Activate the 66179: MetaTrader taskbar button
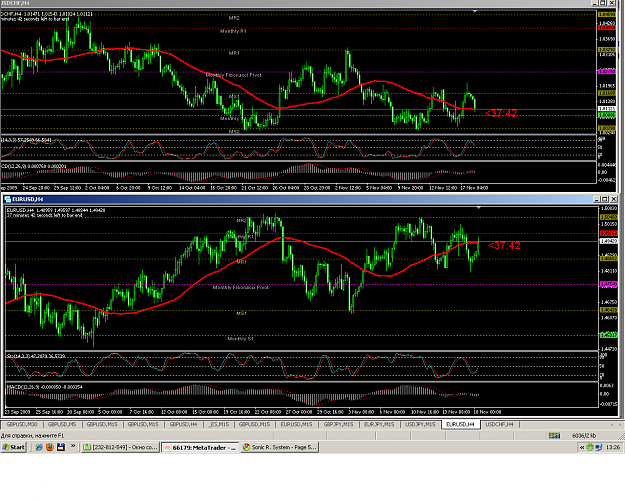This screenshot has height=500, width=625. pyautogui.click(x=200, y=448)
